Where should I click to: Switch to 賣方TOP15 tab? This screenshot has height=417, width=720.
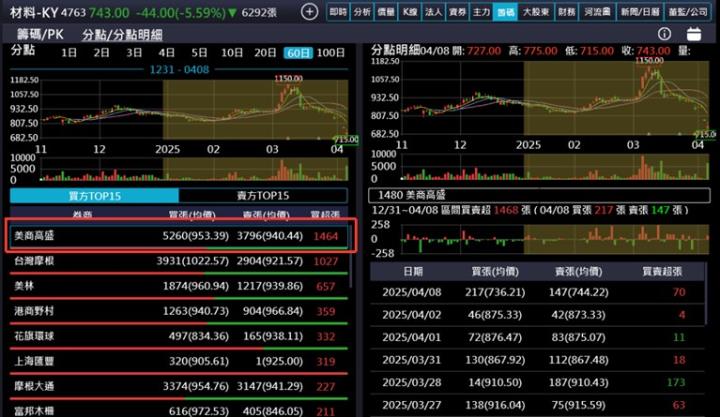tap(265, 195)
